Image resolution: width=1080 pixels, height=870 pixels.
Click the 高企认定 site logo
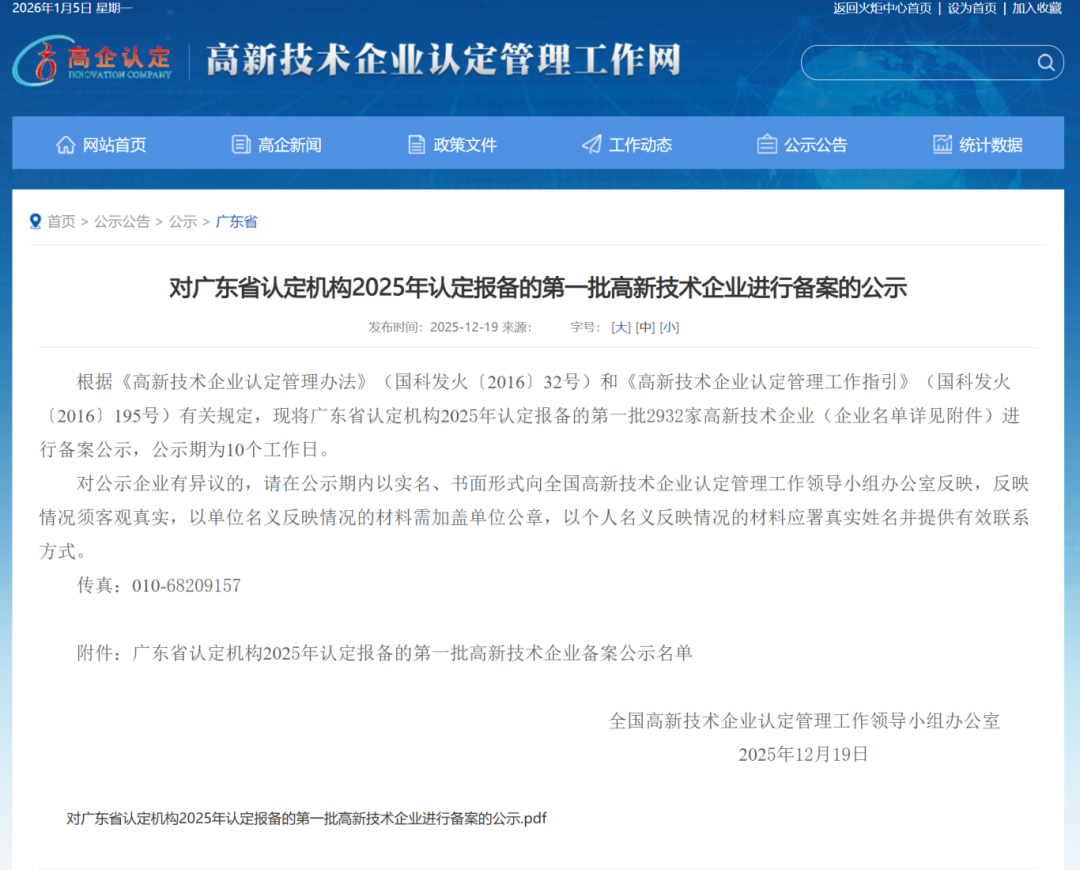click(93, 61)
